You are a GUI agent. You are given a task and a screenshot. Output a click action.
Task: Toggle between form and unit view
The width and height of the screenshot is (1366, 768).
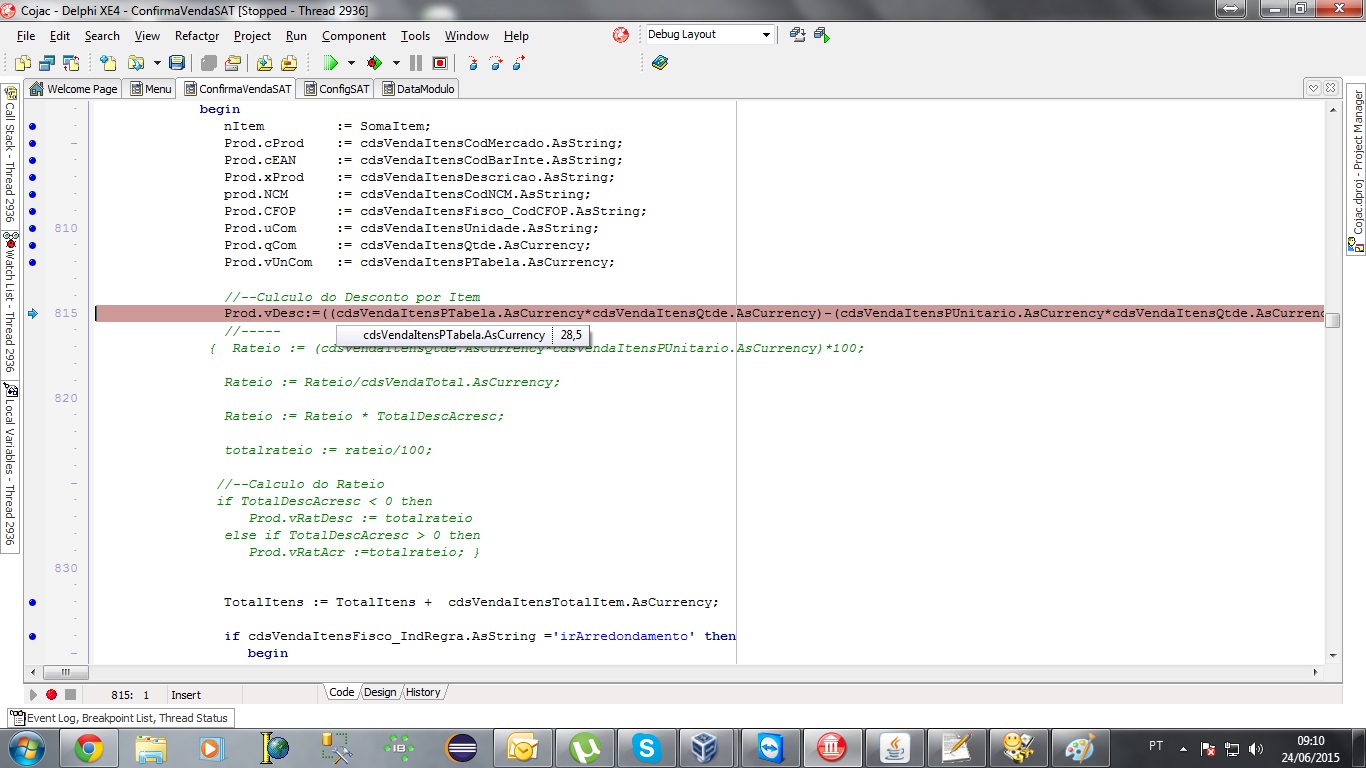(x=71, y=62)
